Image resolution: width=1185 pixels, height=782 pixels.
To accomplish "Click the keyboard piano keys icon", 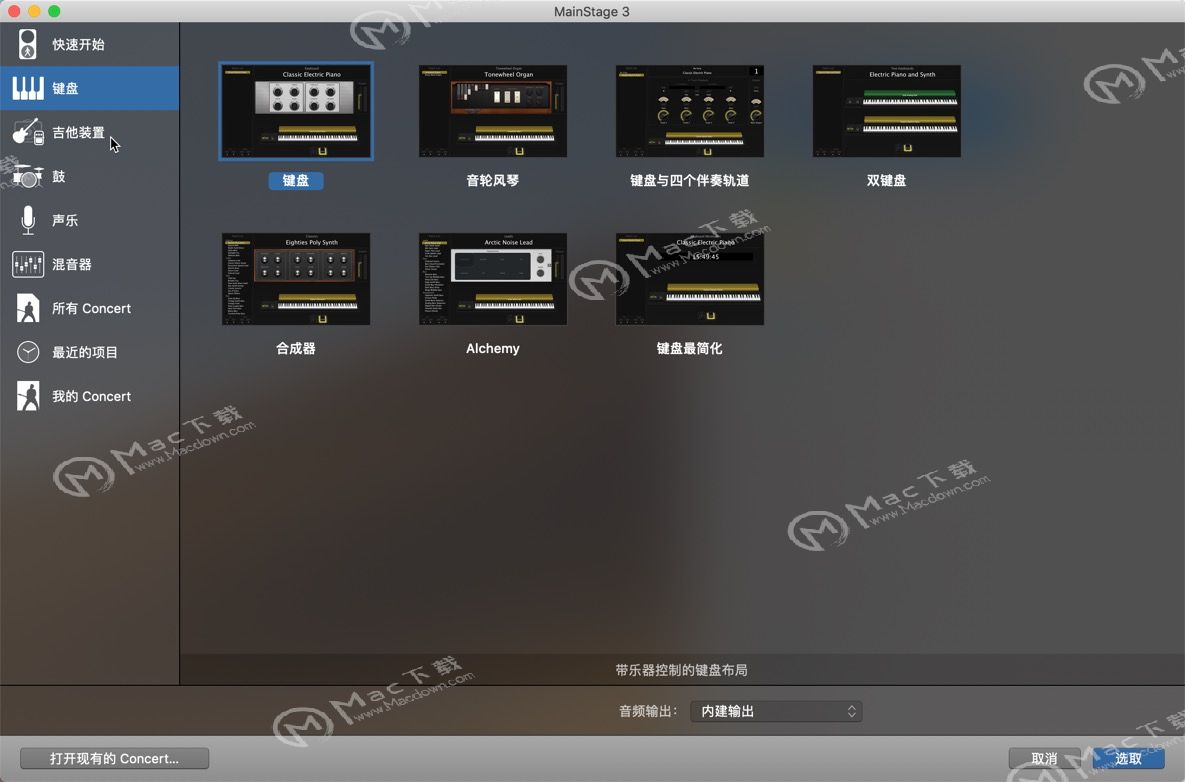I will 28,88.
